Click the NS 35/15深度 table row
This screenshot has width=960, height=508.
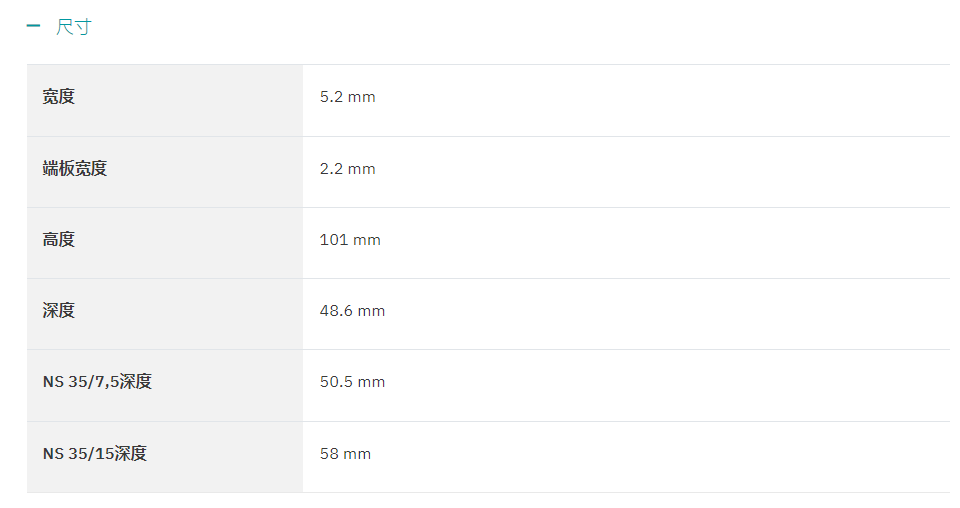[x=489, y=457]
